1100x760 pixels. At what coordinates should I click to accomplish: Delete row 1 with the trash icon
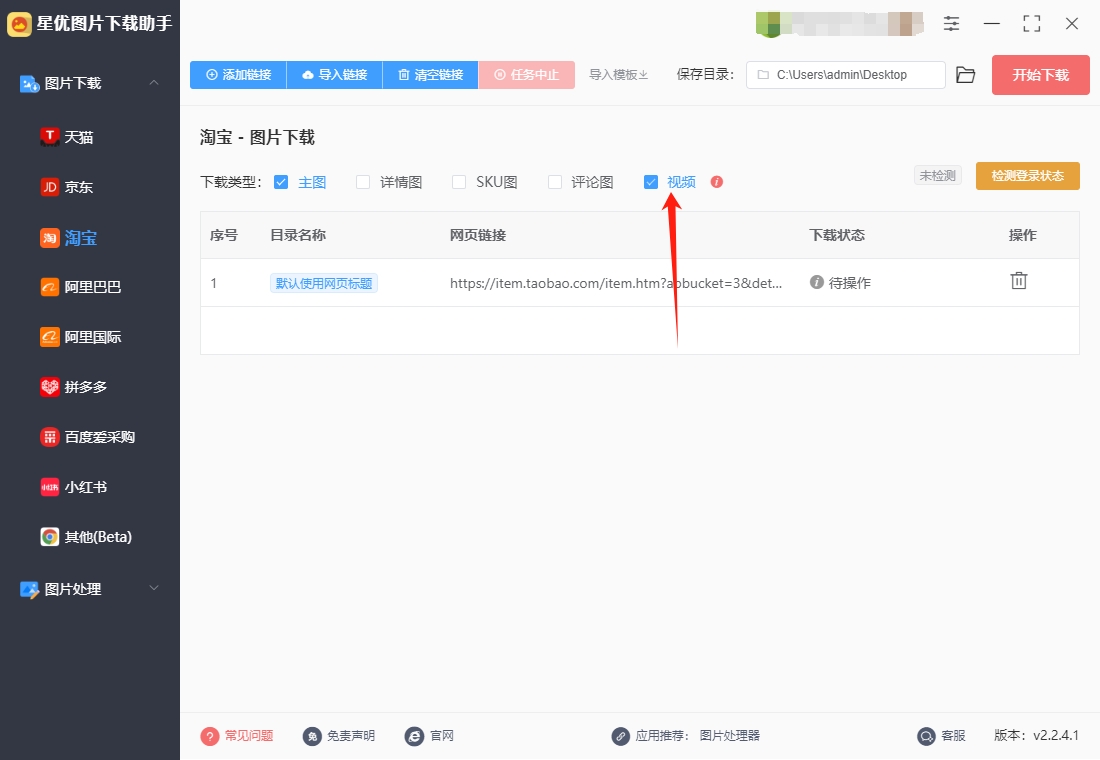1018,281
